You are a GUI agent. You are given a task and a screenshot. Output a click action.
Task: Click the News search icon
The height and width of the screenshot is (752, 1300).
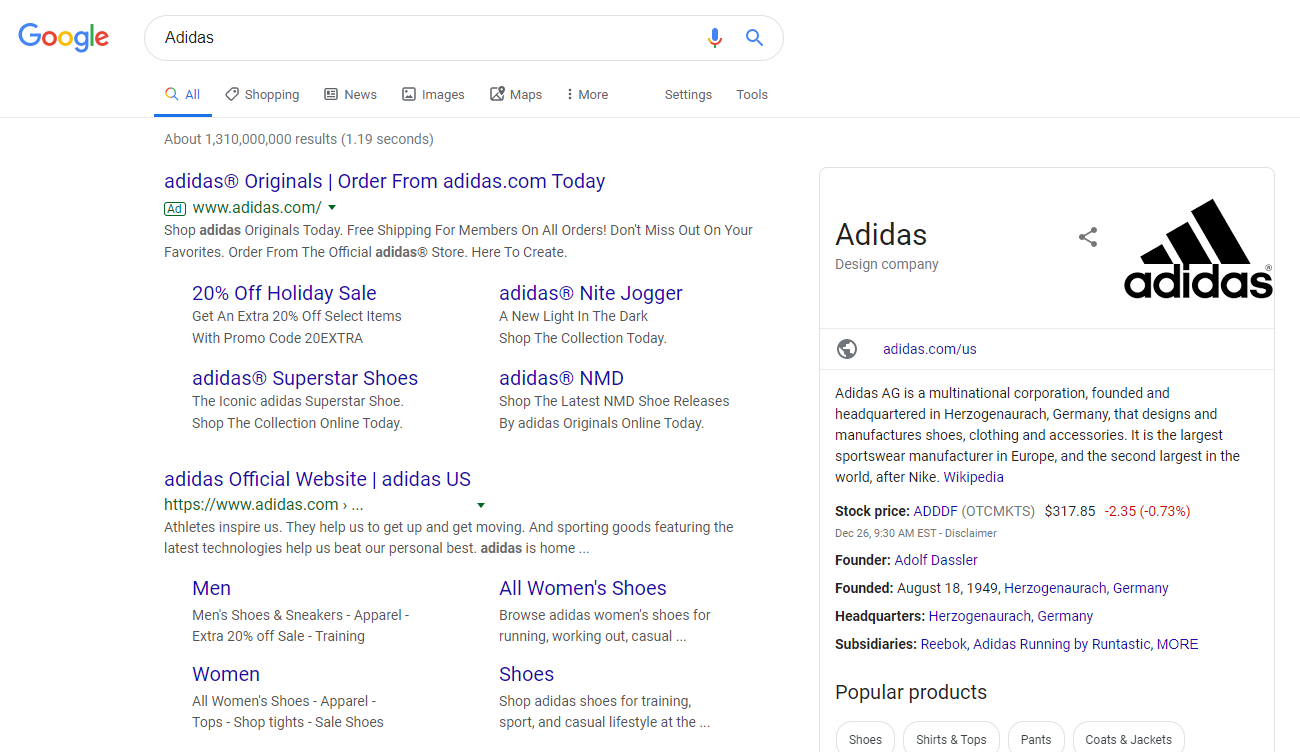(x=330, y=93)
